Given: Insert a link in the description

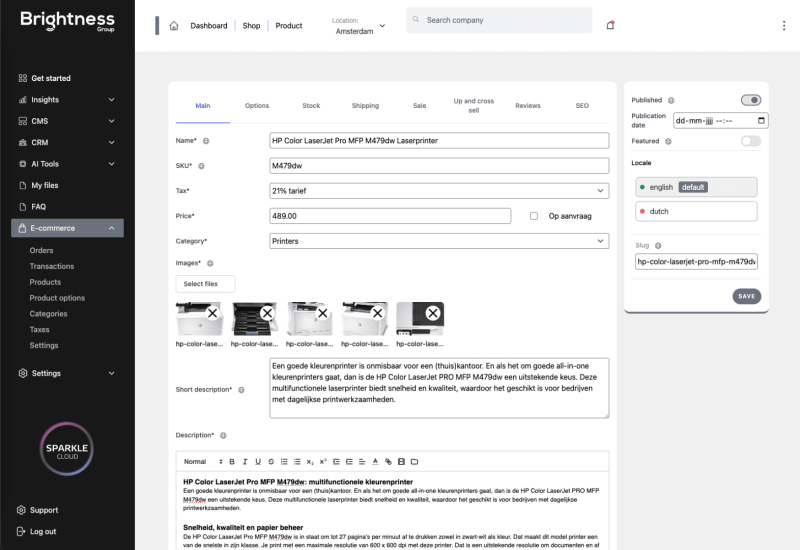Looking at the screenshot, I should point(388,461).
